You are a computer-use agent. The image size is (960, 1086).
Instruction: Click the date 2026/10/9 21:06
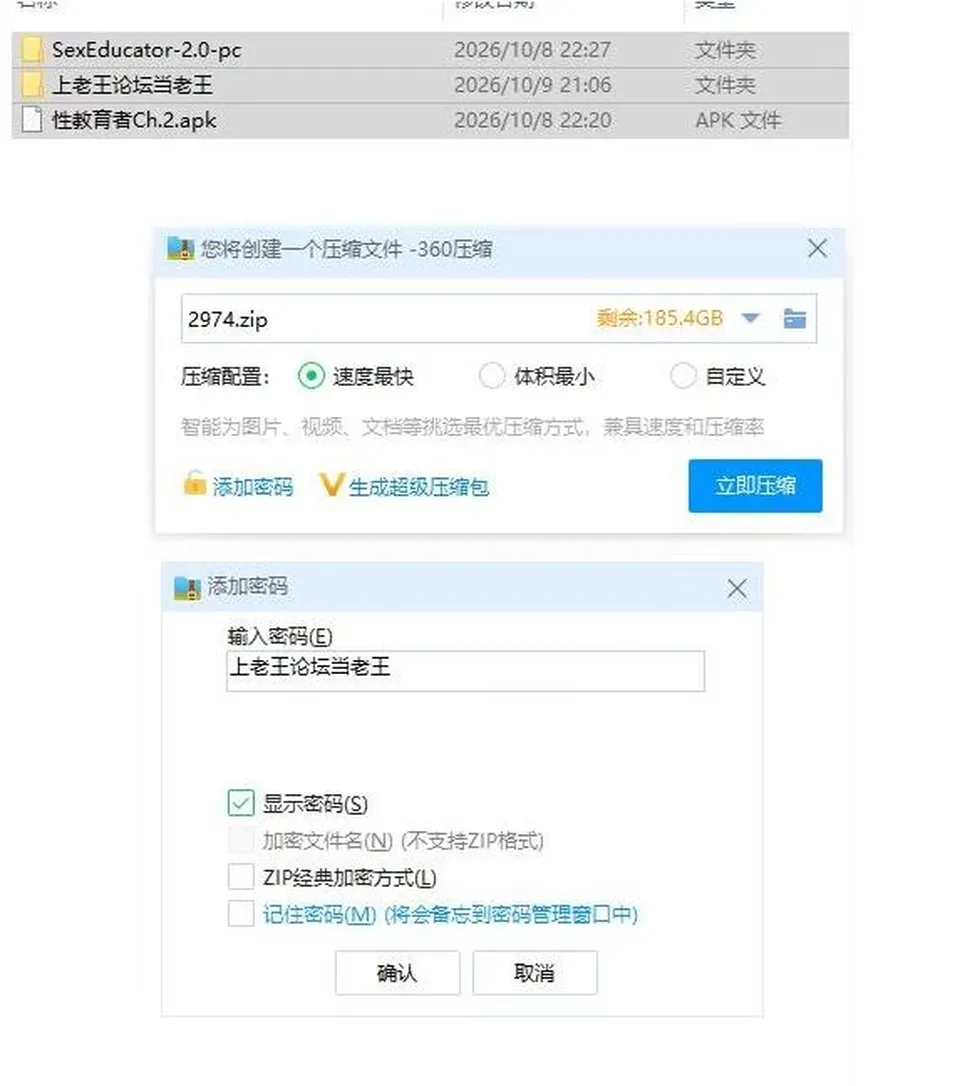click(533, 85)
